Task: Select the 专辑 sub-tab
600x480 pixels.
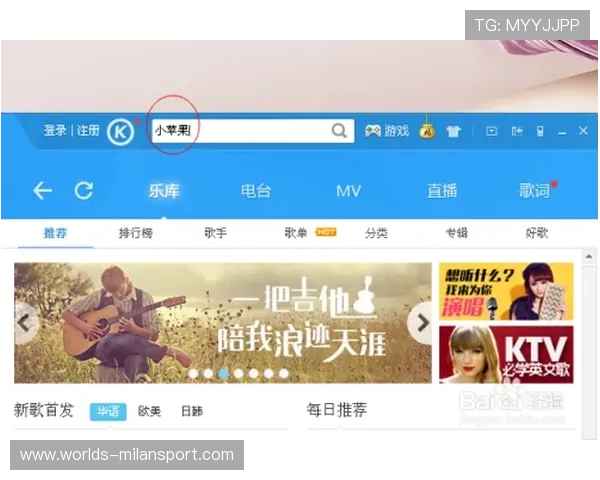Action: [457, 233]
